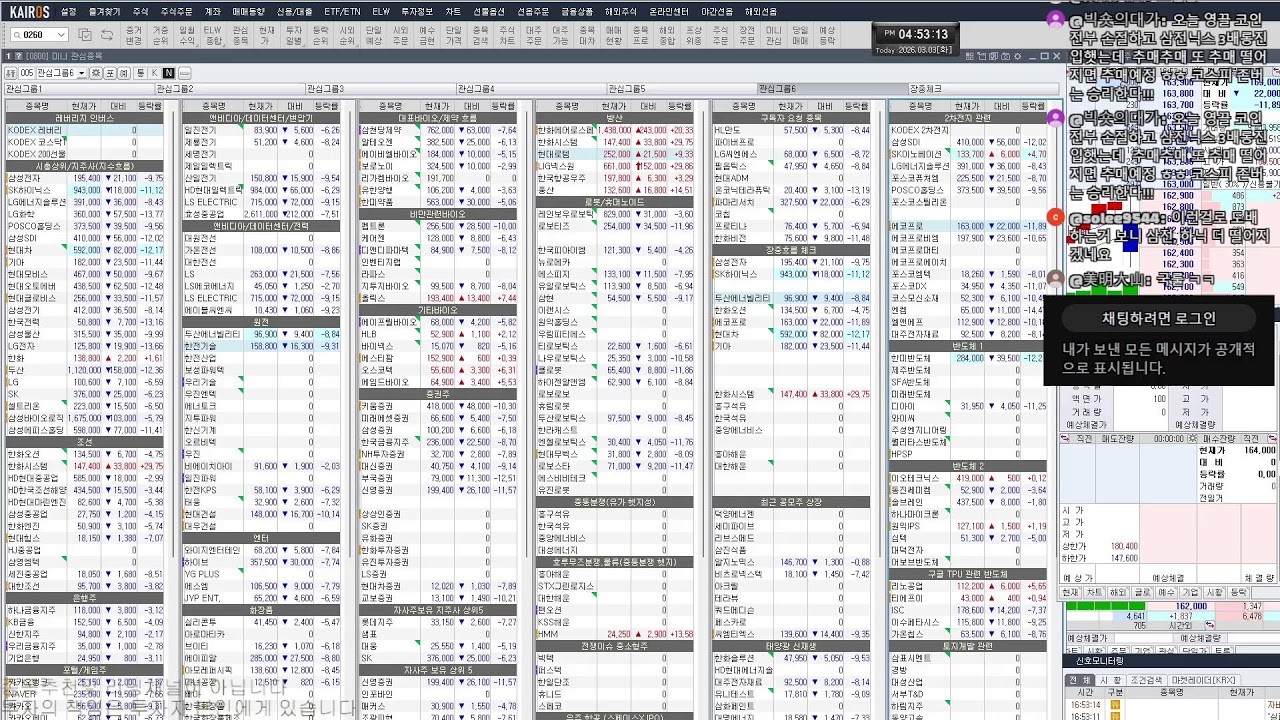The height and width of the screenshot is (720, 1280).
Task: Open the ETF/ETN menu
Action: [343, 11]
